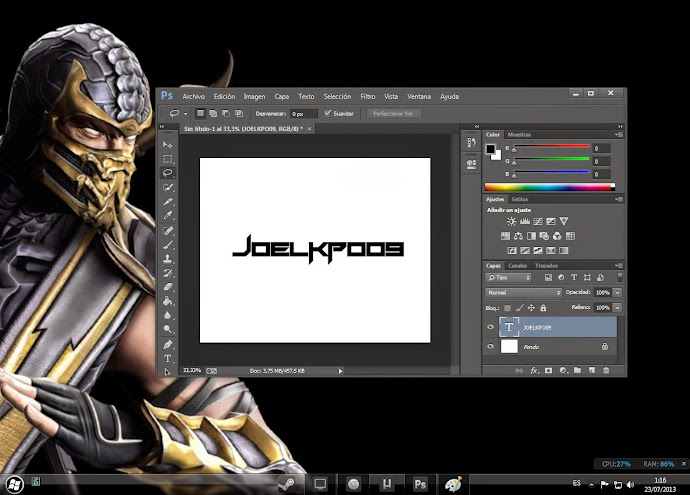
Task: Select the Pen tool
Action: [167, 343]
